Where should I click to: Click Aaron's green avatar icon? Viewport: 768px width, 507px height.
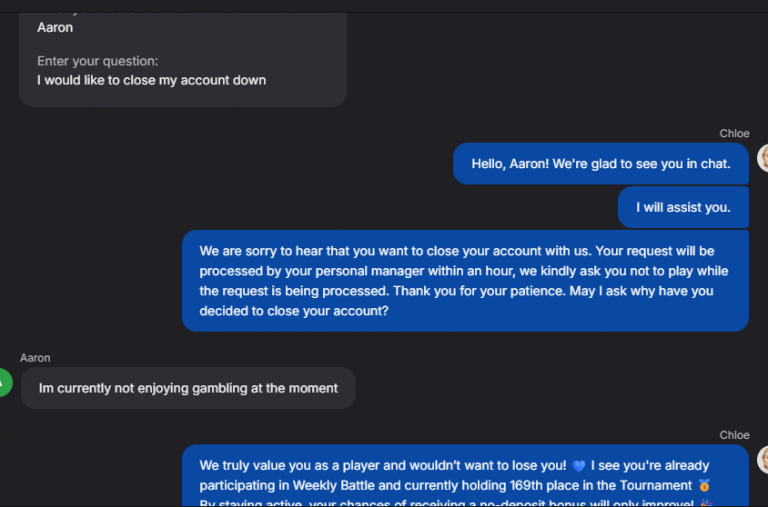[5, 382]
